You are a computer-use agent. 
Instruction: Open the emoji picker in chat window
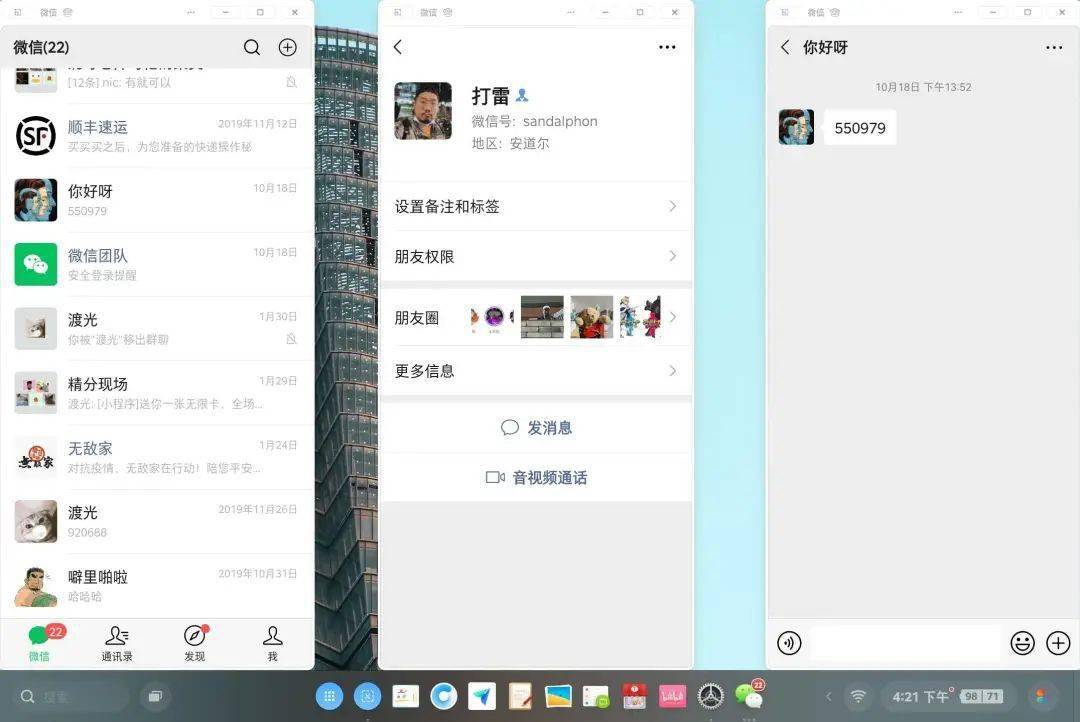[1022, 643]
